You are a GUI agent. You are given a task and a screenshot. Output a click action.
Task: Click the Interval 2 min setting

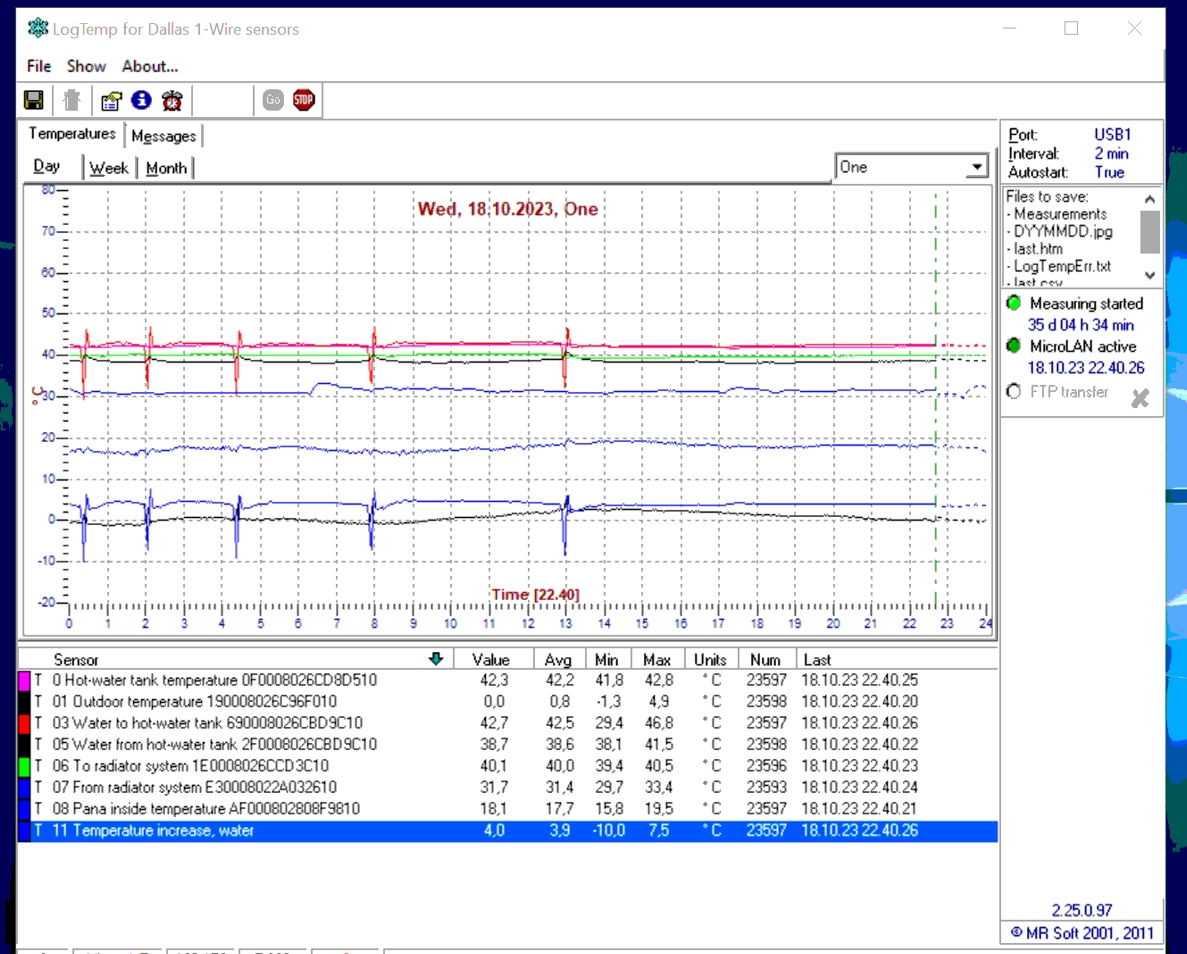[1110, 153]
